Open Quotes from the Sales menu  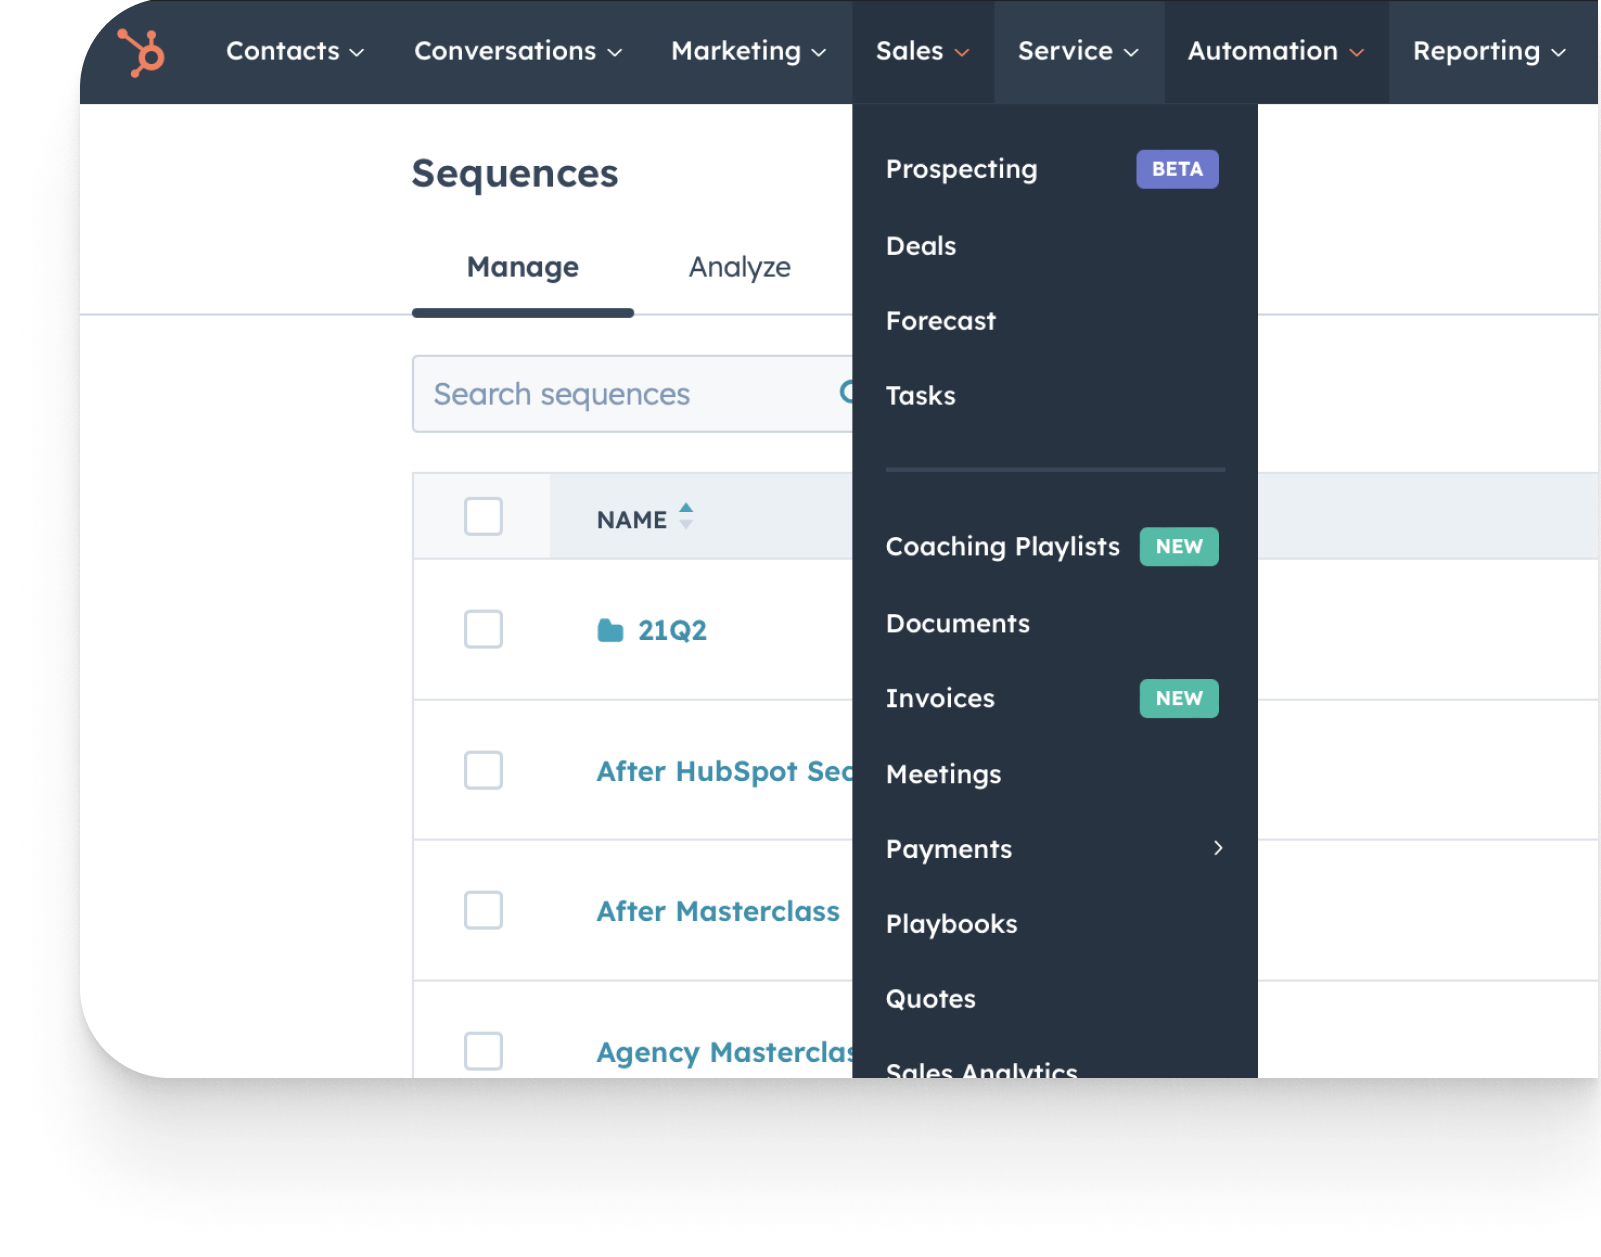931,999
